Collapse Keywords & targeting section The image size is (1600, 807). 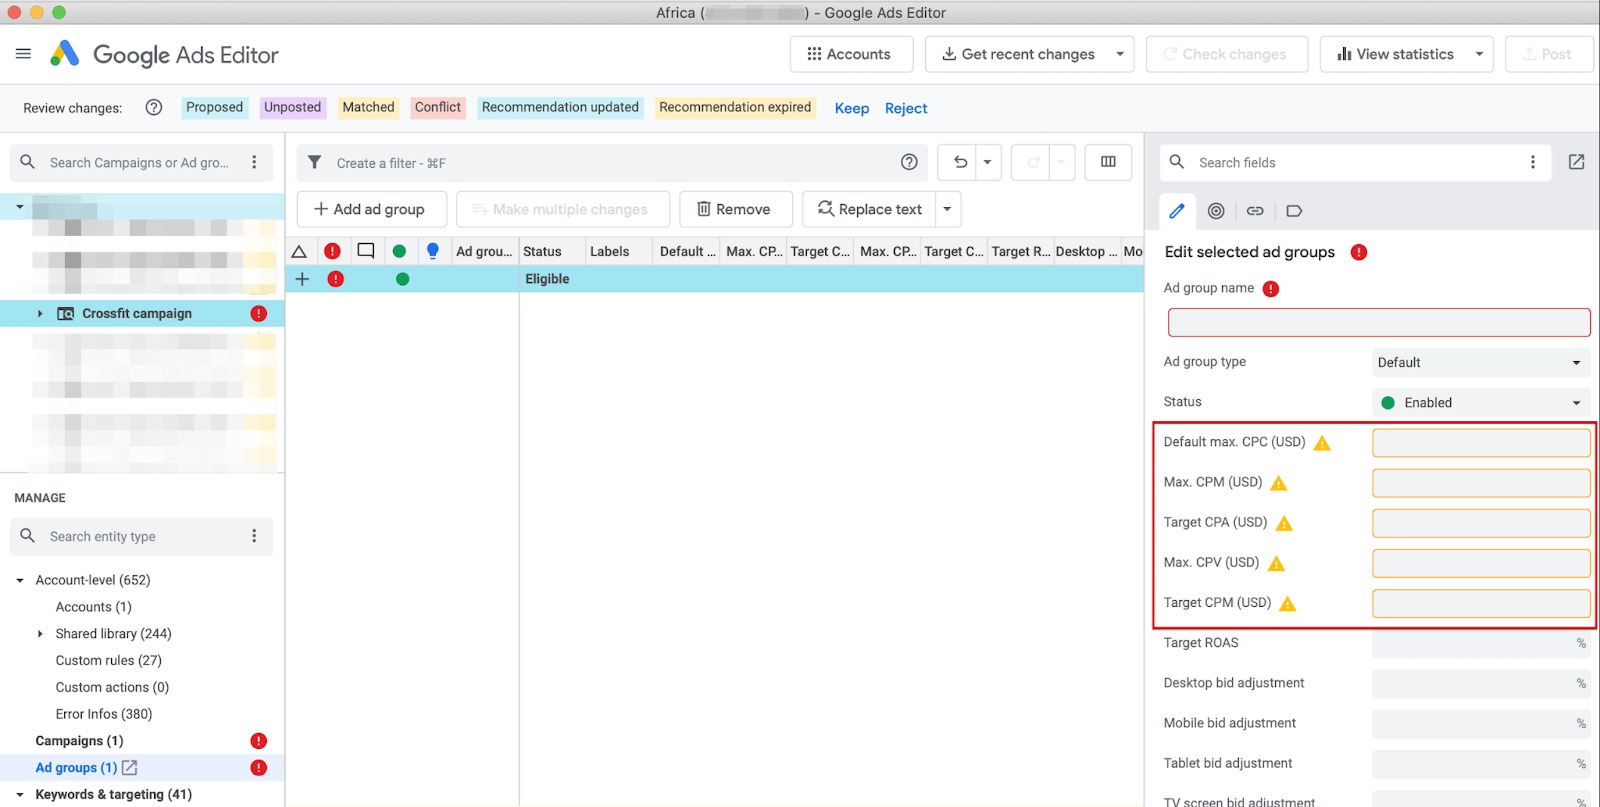[x=20, y=795]
